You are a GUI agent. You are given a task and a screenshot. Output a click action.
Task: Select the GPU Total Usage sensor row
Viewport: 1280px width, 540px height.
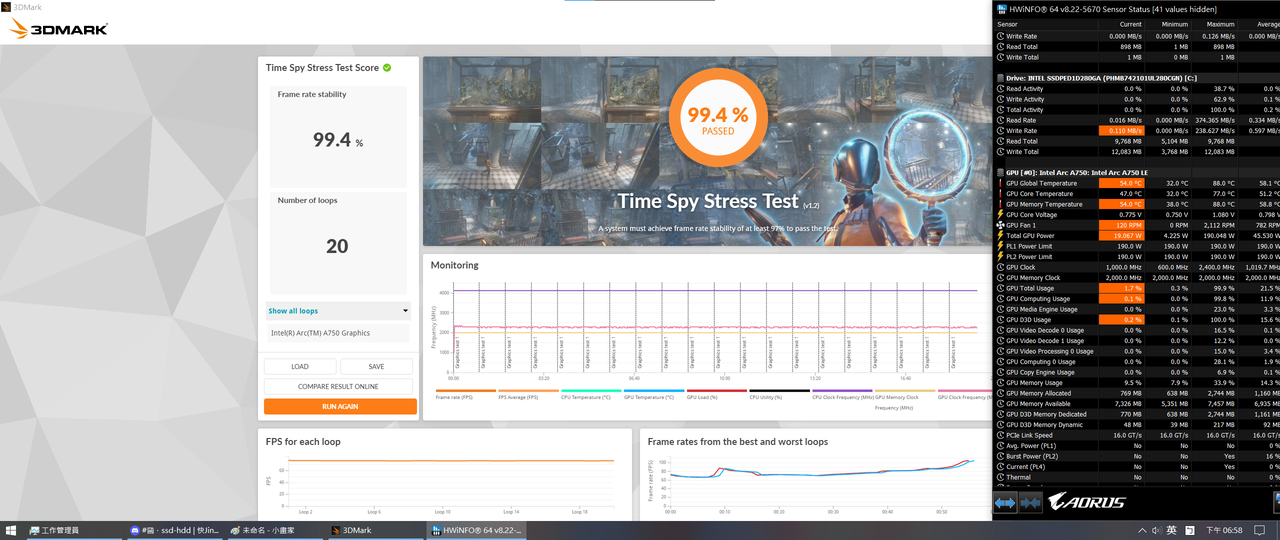[1138, 288]
